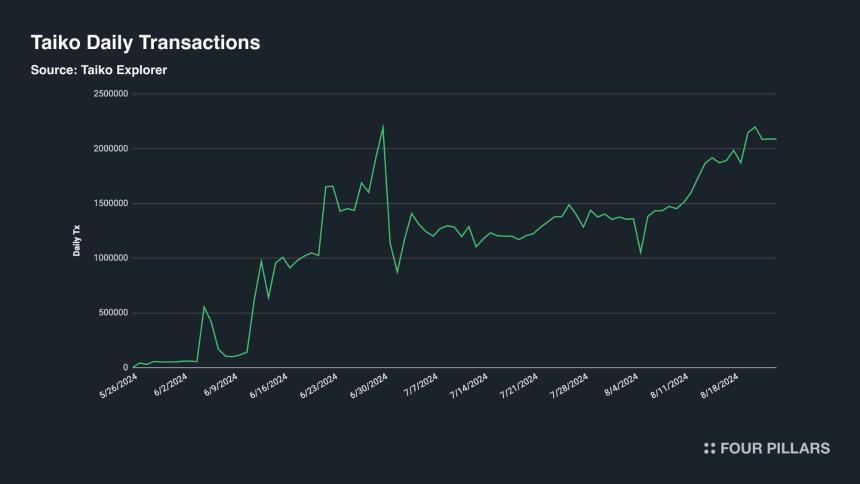Click the early-July trough after the peak
The image size is (860, 484).
tap(398, 272)
